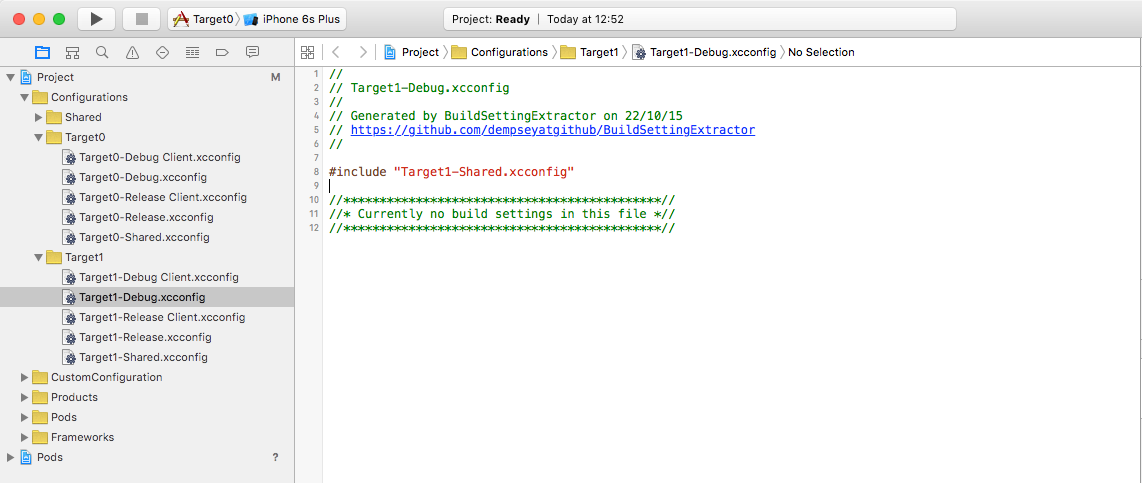Image resolution: width=1142 pixels, height=483 pixels.
Task: Expand the Shared folder
Action: click(x=39, y=117)
